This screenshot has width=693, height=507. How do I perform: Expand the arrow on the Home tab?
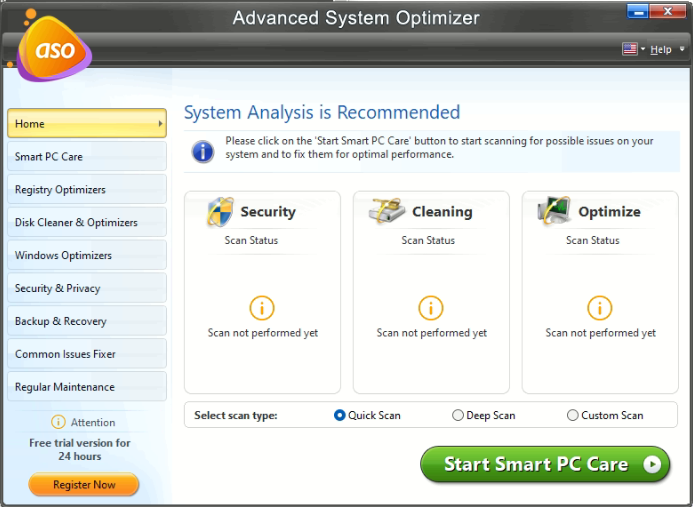[x=160, y=123]
